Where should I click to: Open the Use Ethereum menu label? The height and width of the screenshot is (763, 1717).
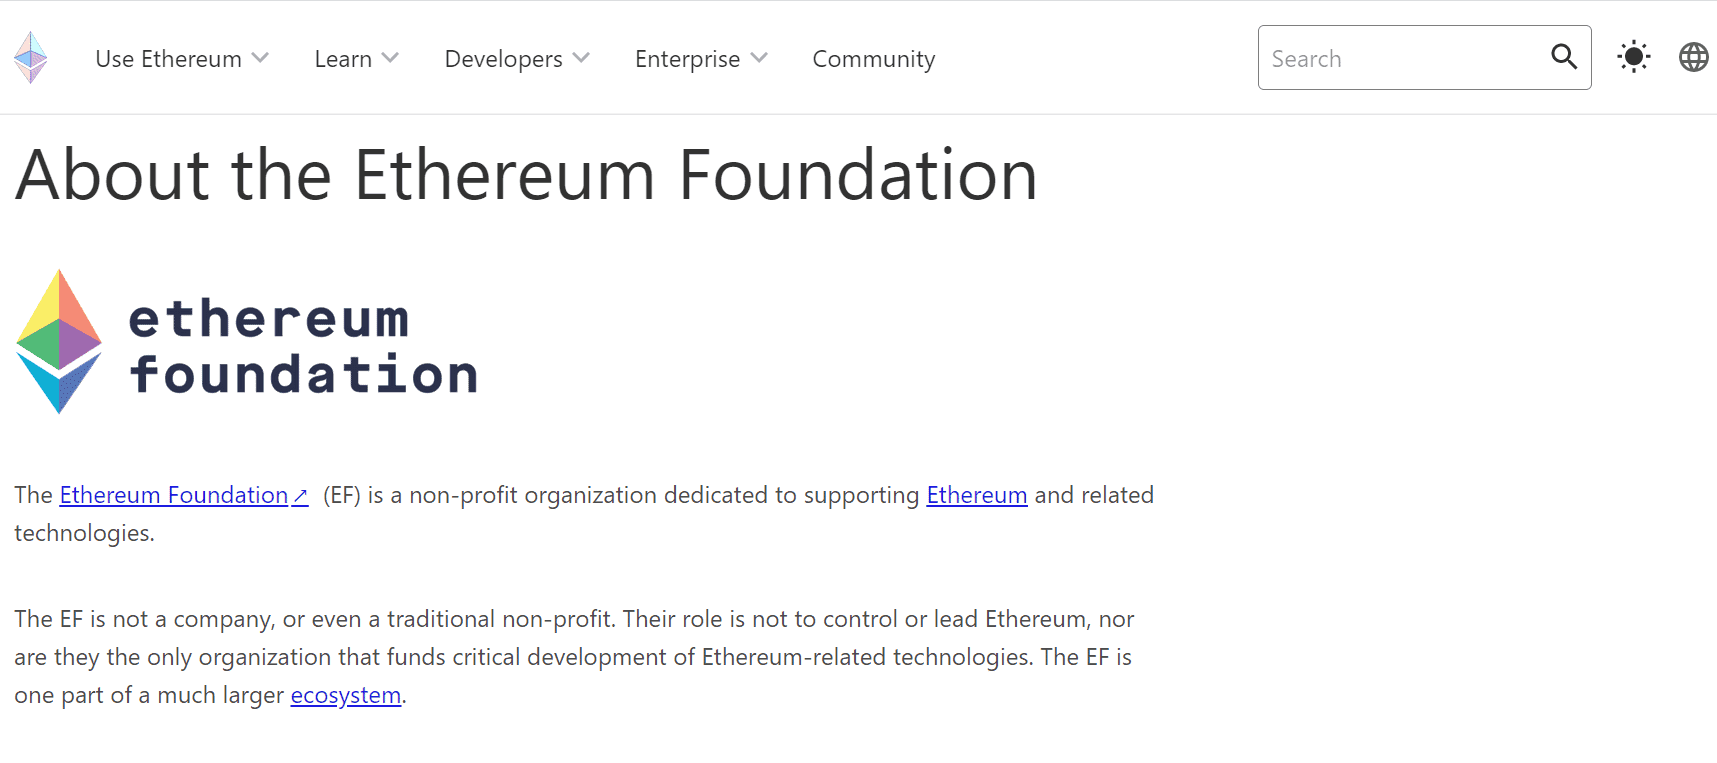pos(168,59)
